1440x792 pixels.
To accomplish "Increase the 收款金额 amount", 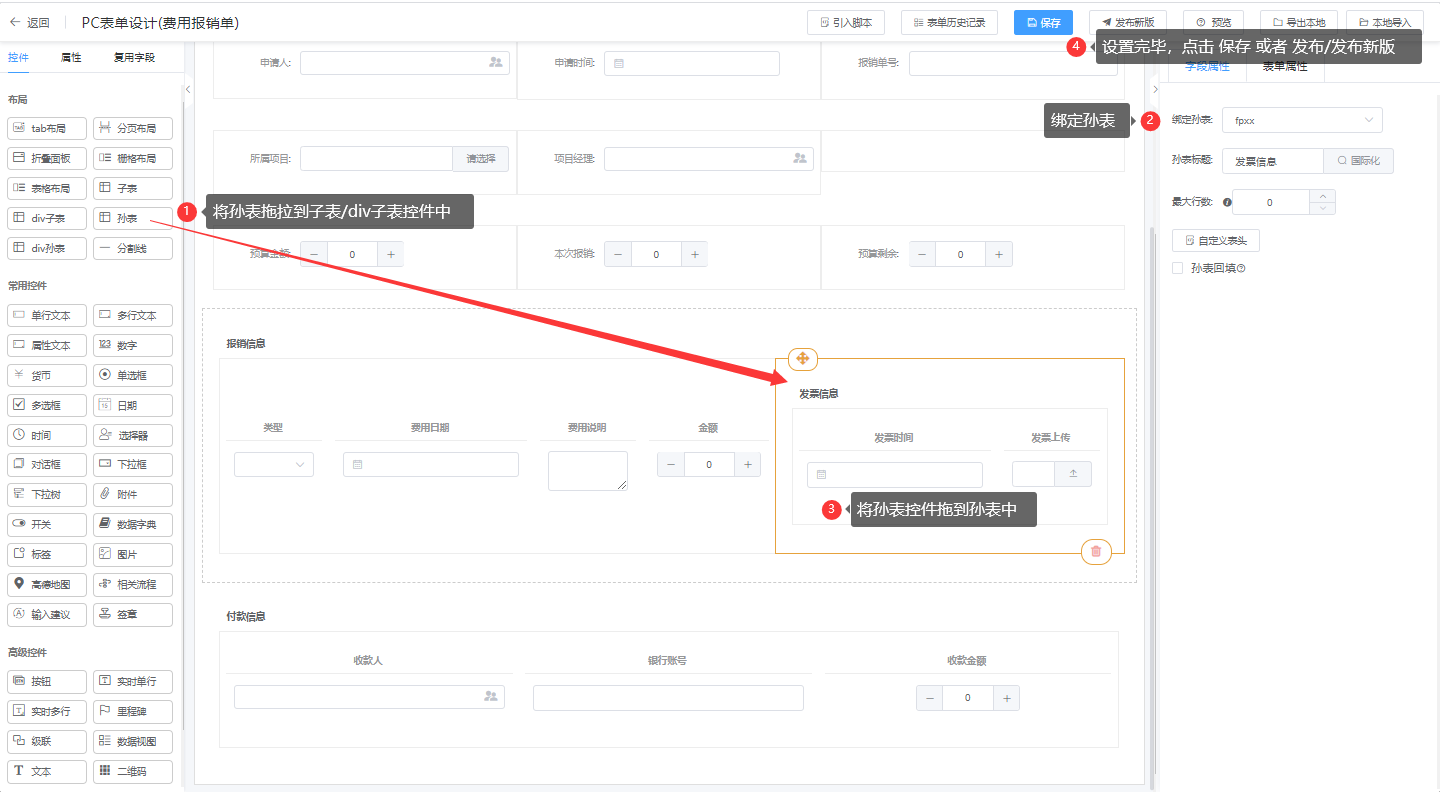I will click(x=1006, y=698).
